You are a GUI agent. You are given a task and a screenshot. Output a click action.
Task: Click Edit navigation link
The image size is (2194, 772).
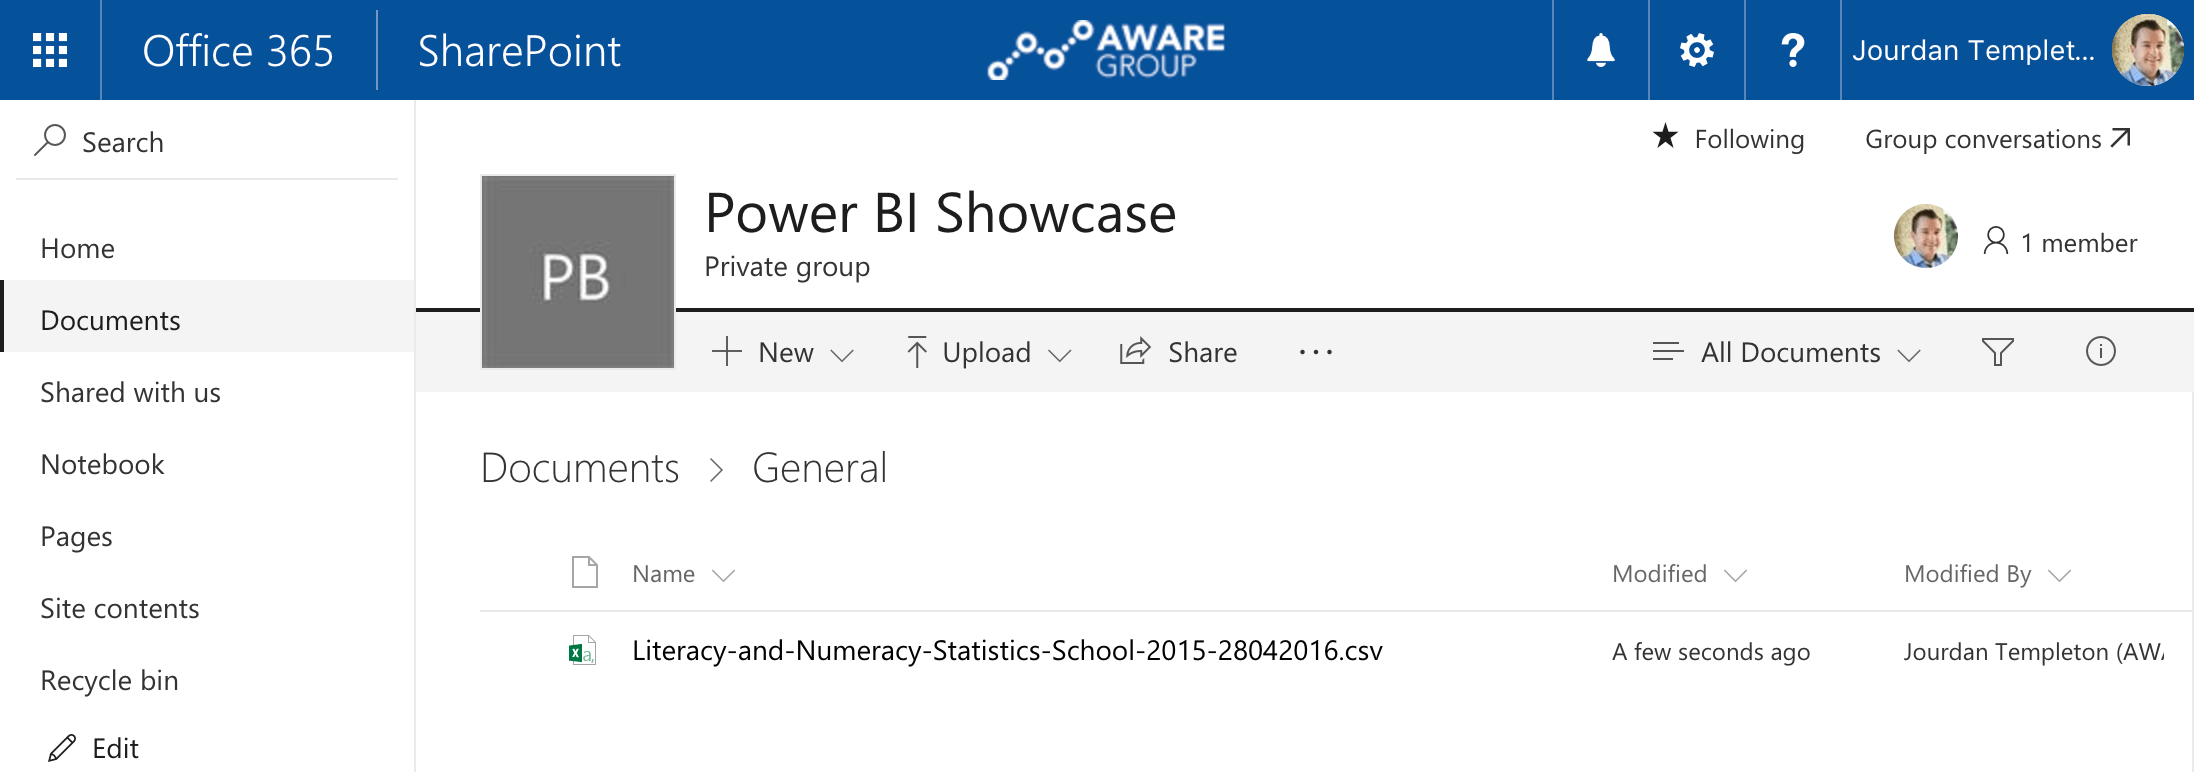115,748
